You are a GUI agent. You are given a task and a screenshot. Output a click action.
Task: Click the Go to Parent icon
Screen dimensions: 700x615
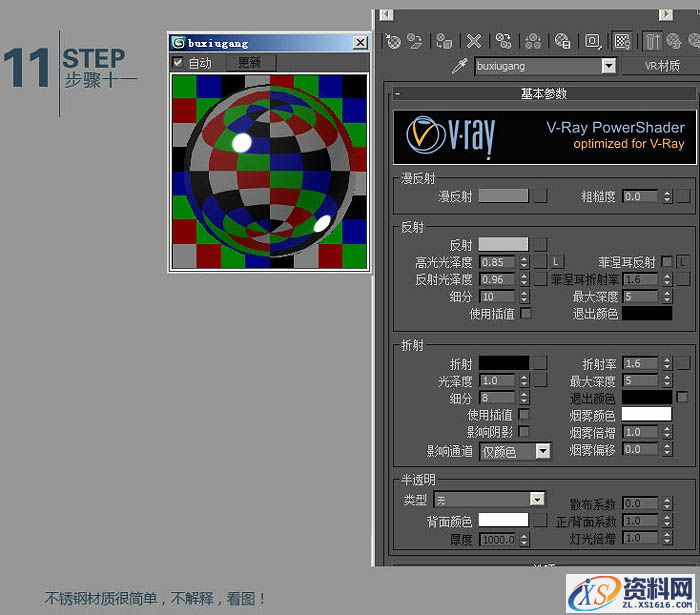674,42
